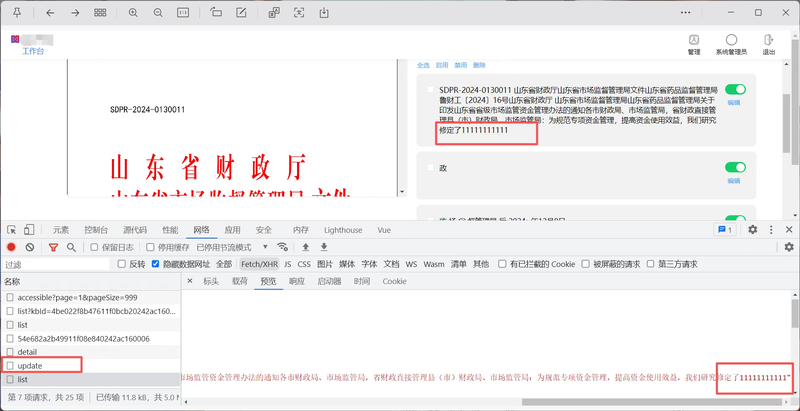This screenshot has width=800, height=411.
Task: Enable the 停用缓存 checkbox
Action: coord(150,247)
